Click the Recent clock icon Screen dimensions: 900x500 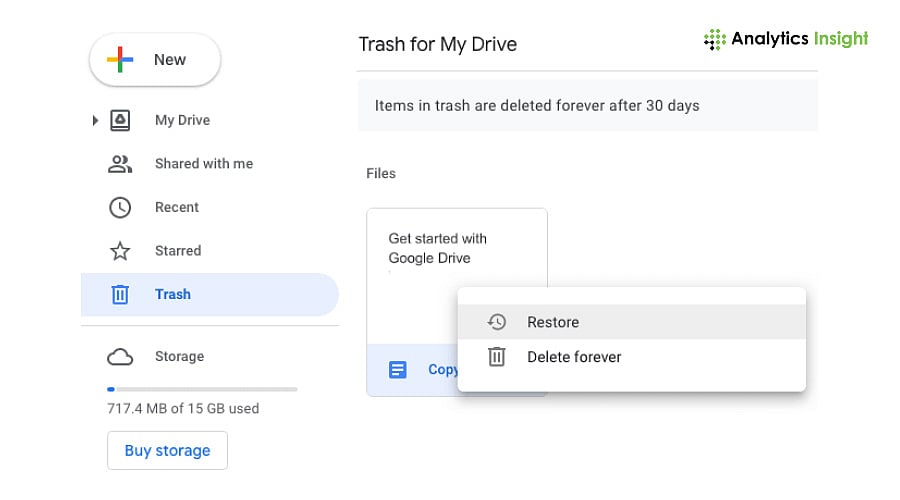click(120, 208)
